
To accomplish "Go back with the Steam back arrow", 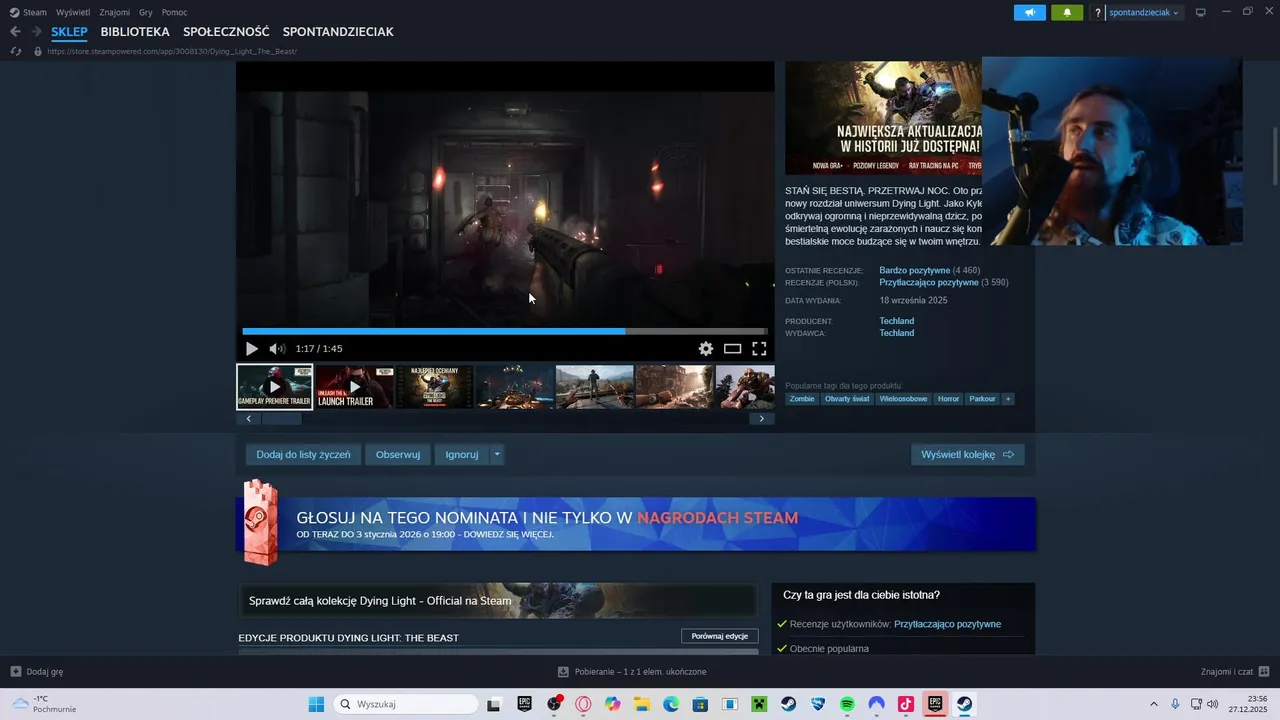I will click(15, 32).
